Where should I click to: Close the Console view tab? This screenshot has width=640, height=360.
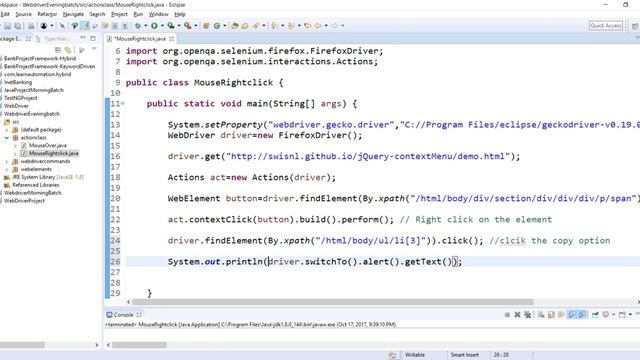139,315
